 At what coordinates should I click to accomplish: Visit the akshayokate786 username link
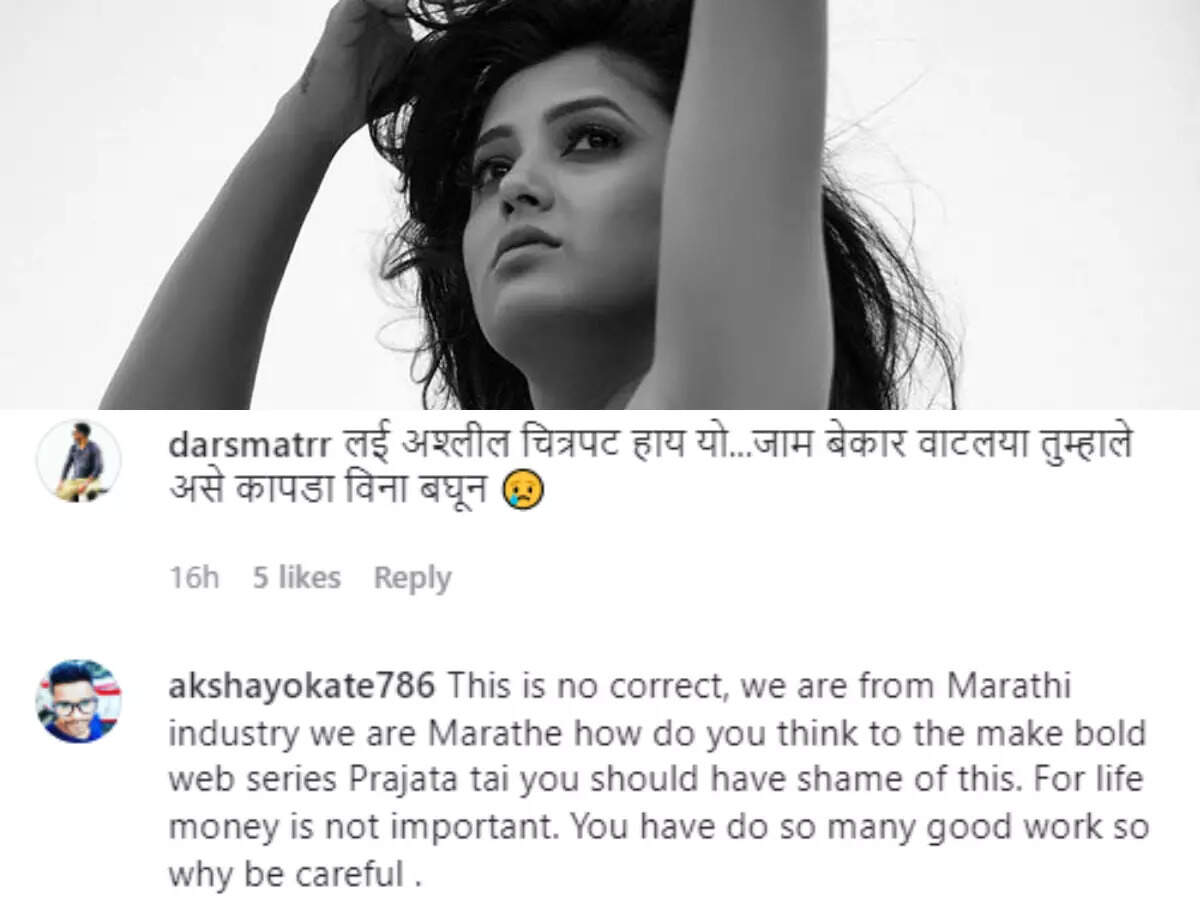(x=302, y=685)
